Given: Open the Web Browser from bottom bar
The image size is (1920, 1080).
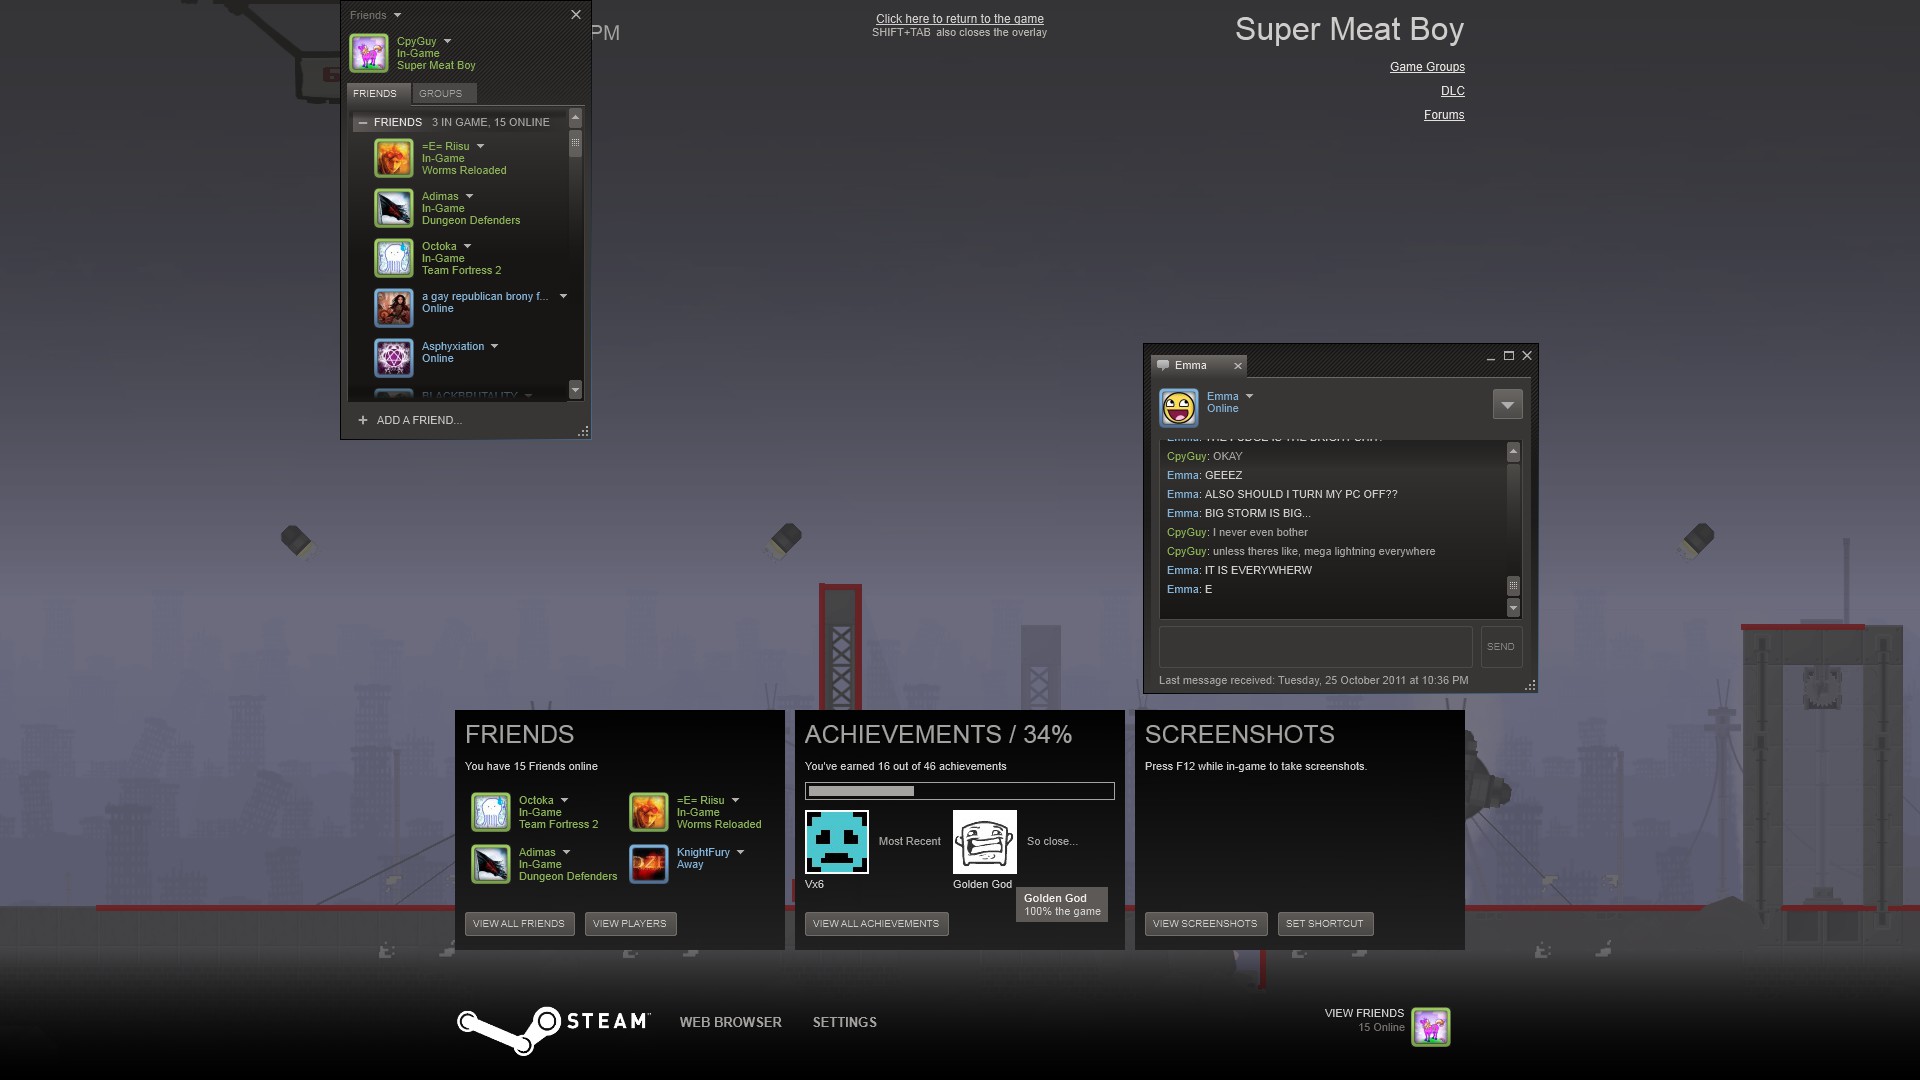Looking at the screenshot, I should (730, 1022).
